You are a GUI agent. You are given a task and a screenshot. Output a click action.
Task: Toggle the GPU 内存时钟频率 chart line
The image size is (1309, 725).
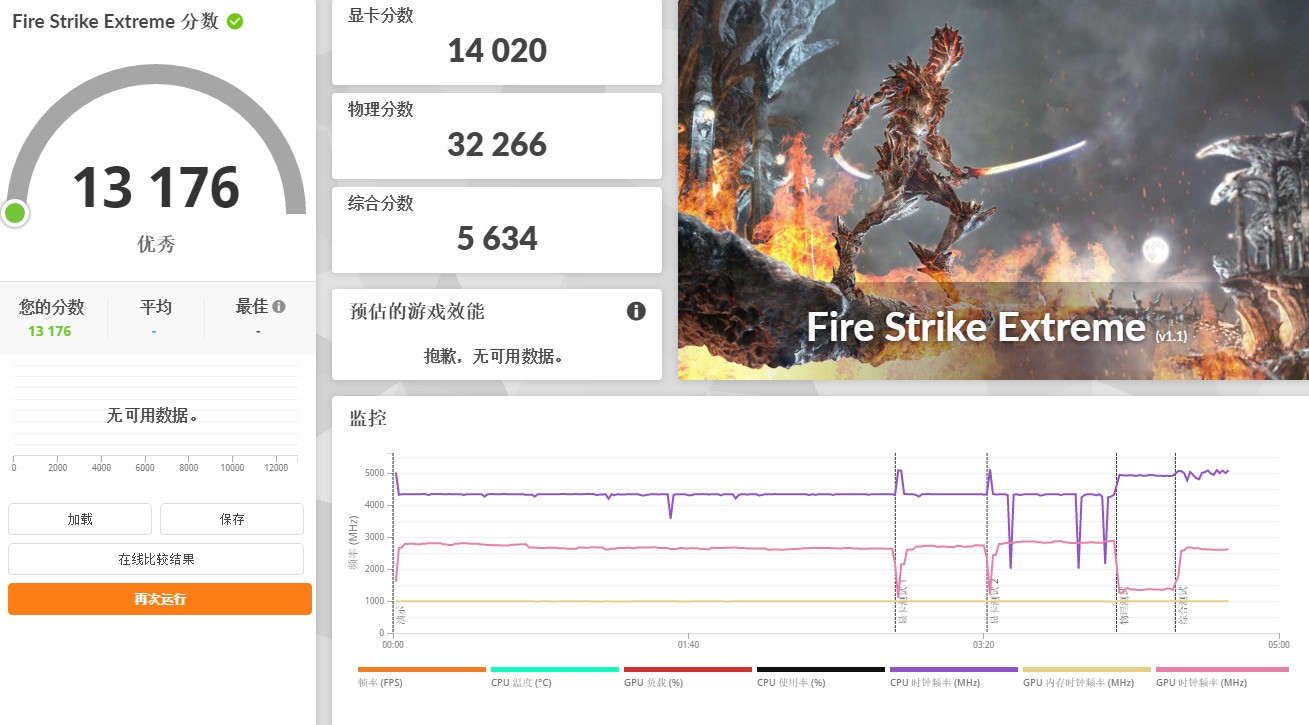point(1087,670)
